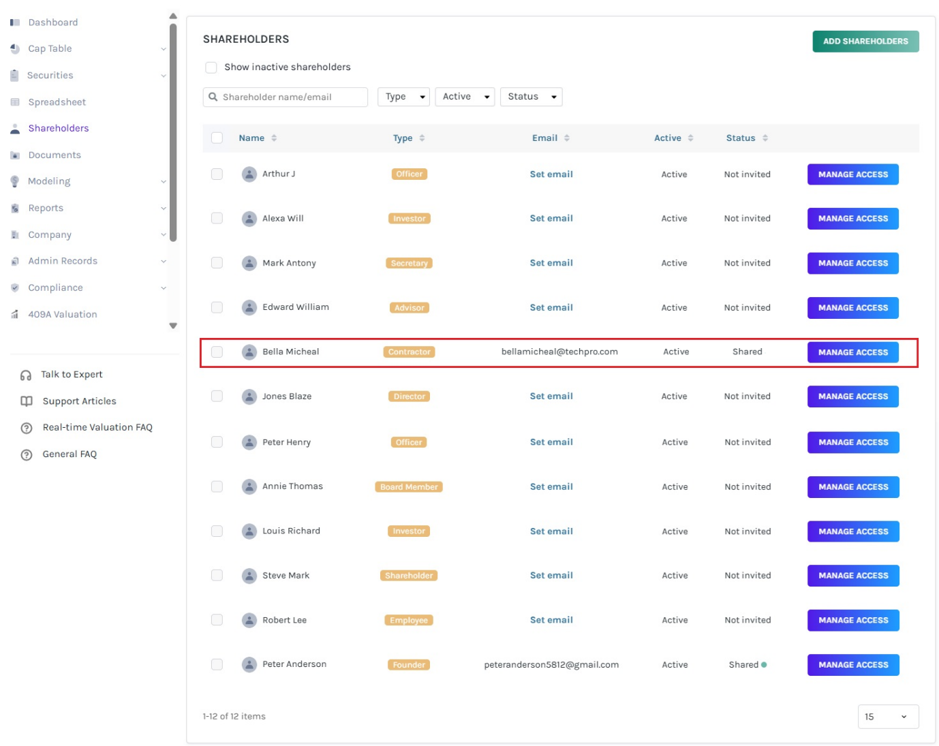Click the Shareholders person icon in sidebar
Image resolution: width=939 pixels, height=746 pixels.
point(15,128)
